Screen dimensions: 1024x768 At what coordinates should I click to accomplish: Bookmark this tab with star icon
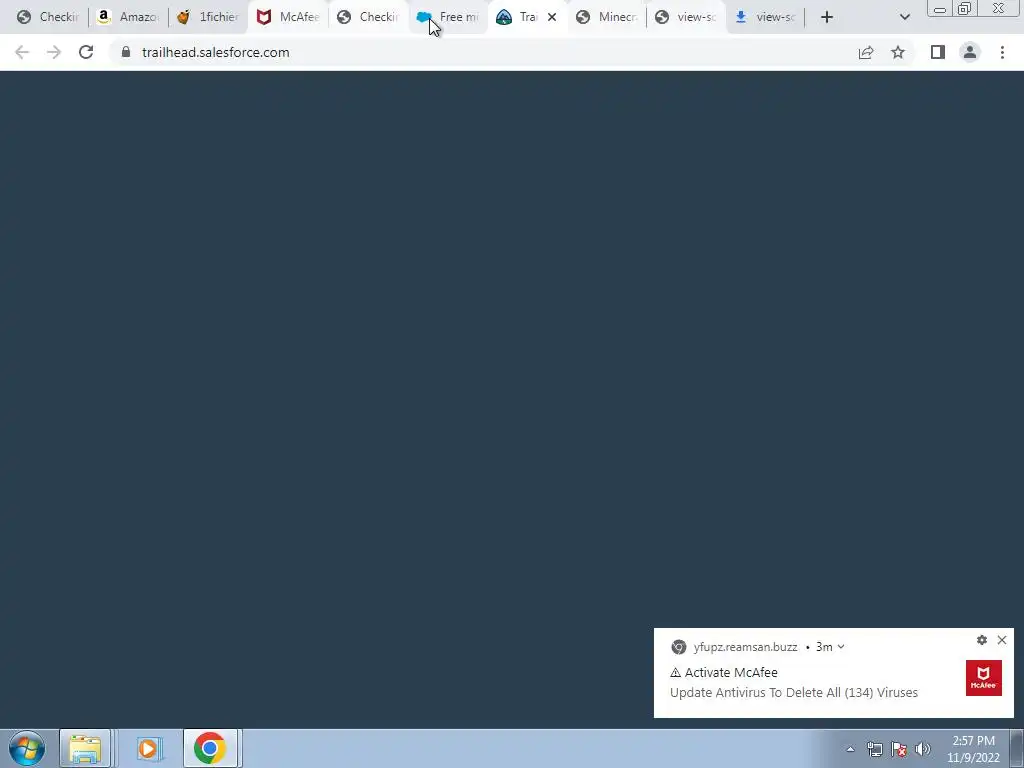point(898,52)
